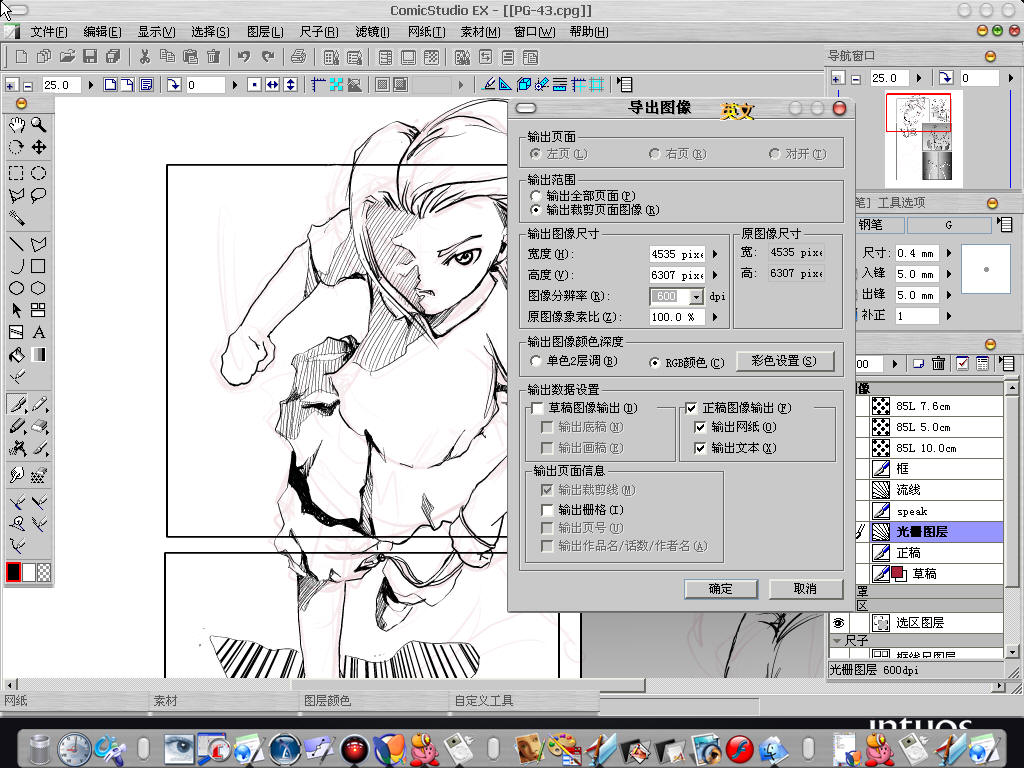Viewport: 1024px width, 768px height.
Task: Select the Magic Wand tool
Action: (16, 217)
